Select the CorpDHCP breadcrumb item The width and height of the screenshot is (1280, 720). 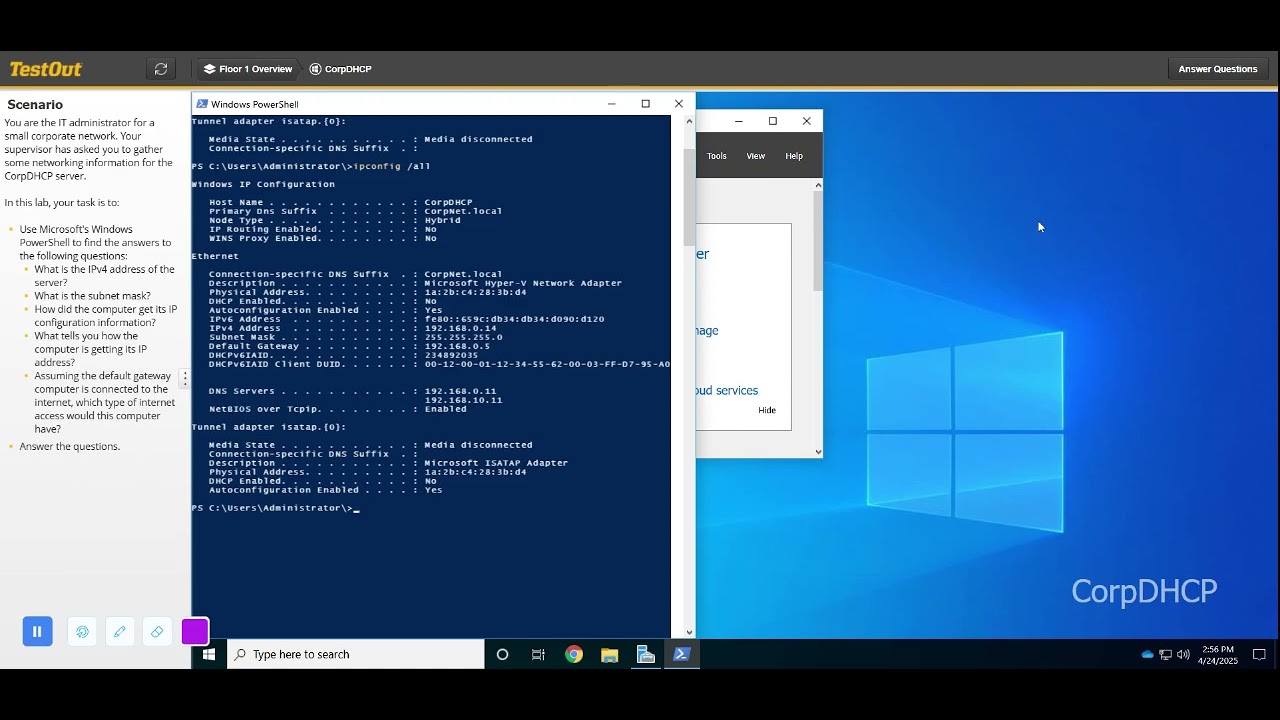click(x=341, y=69)
